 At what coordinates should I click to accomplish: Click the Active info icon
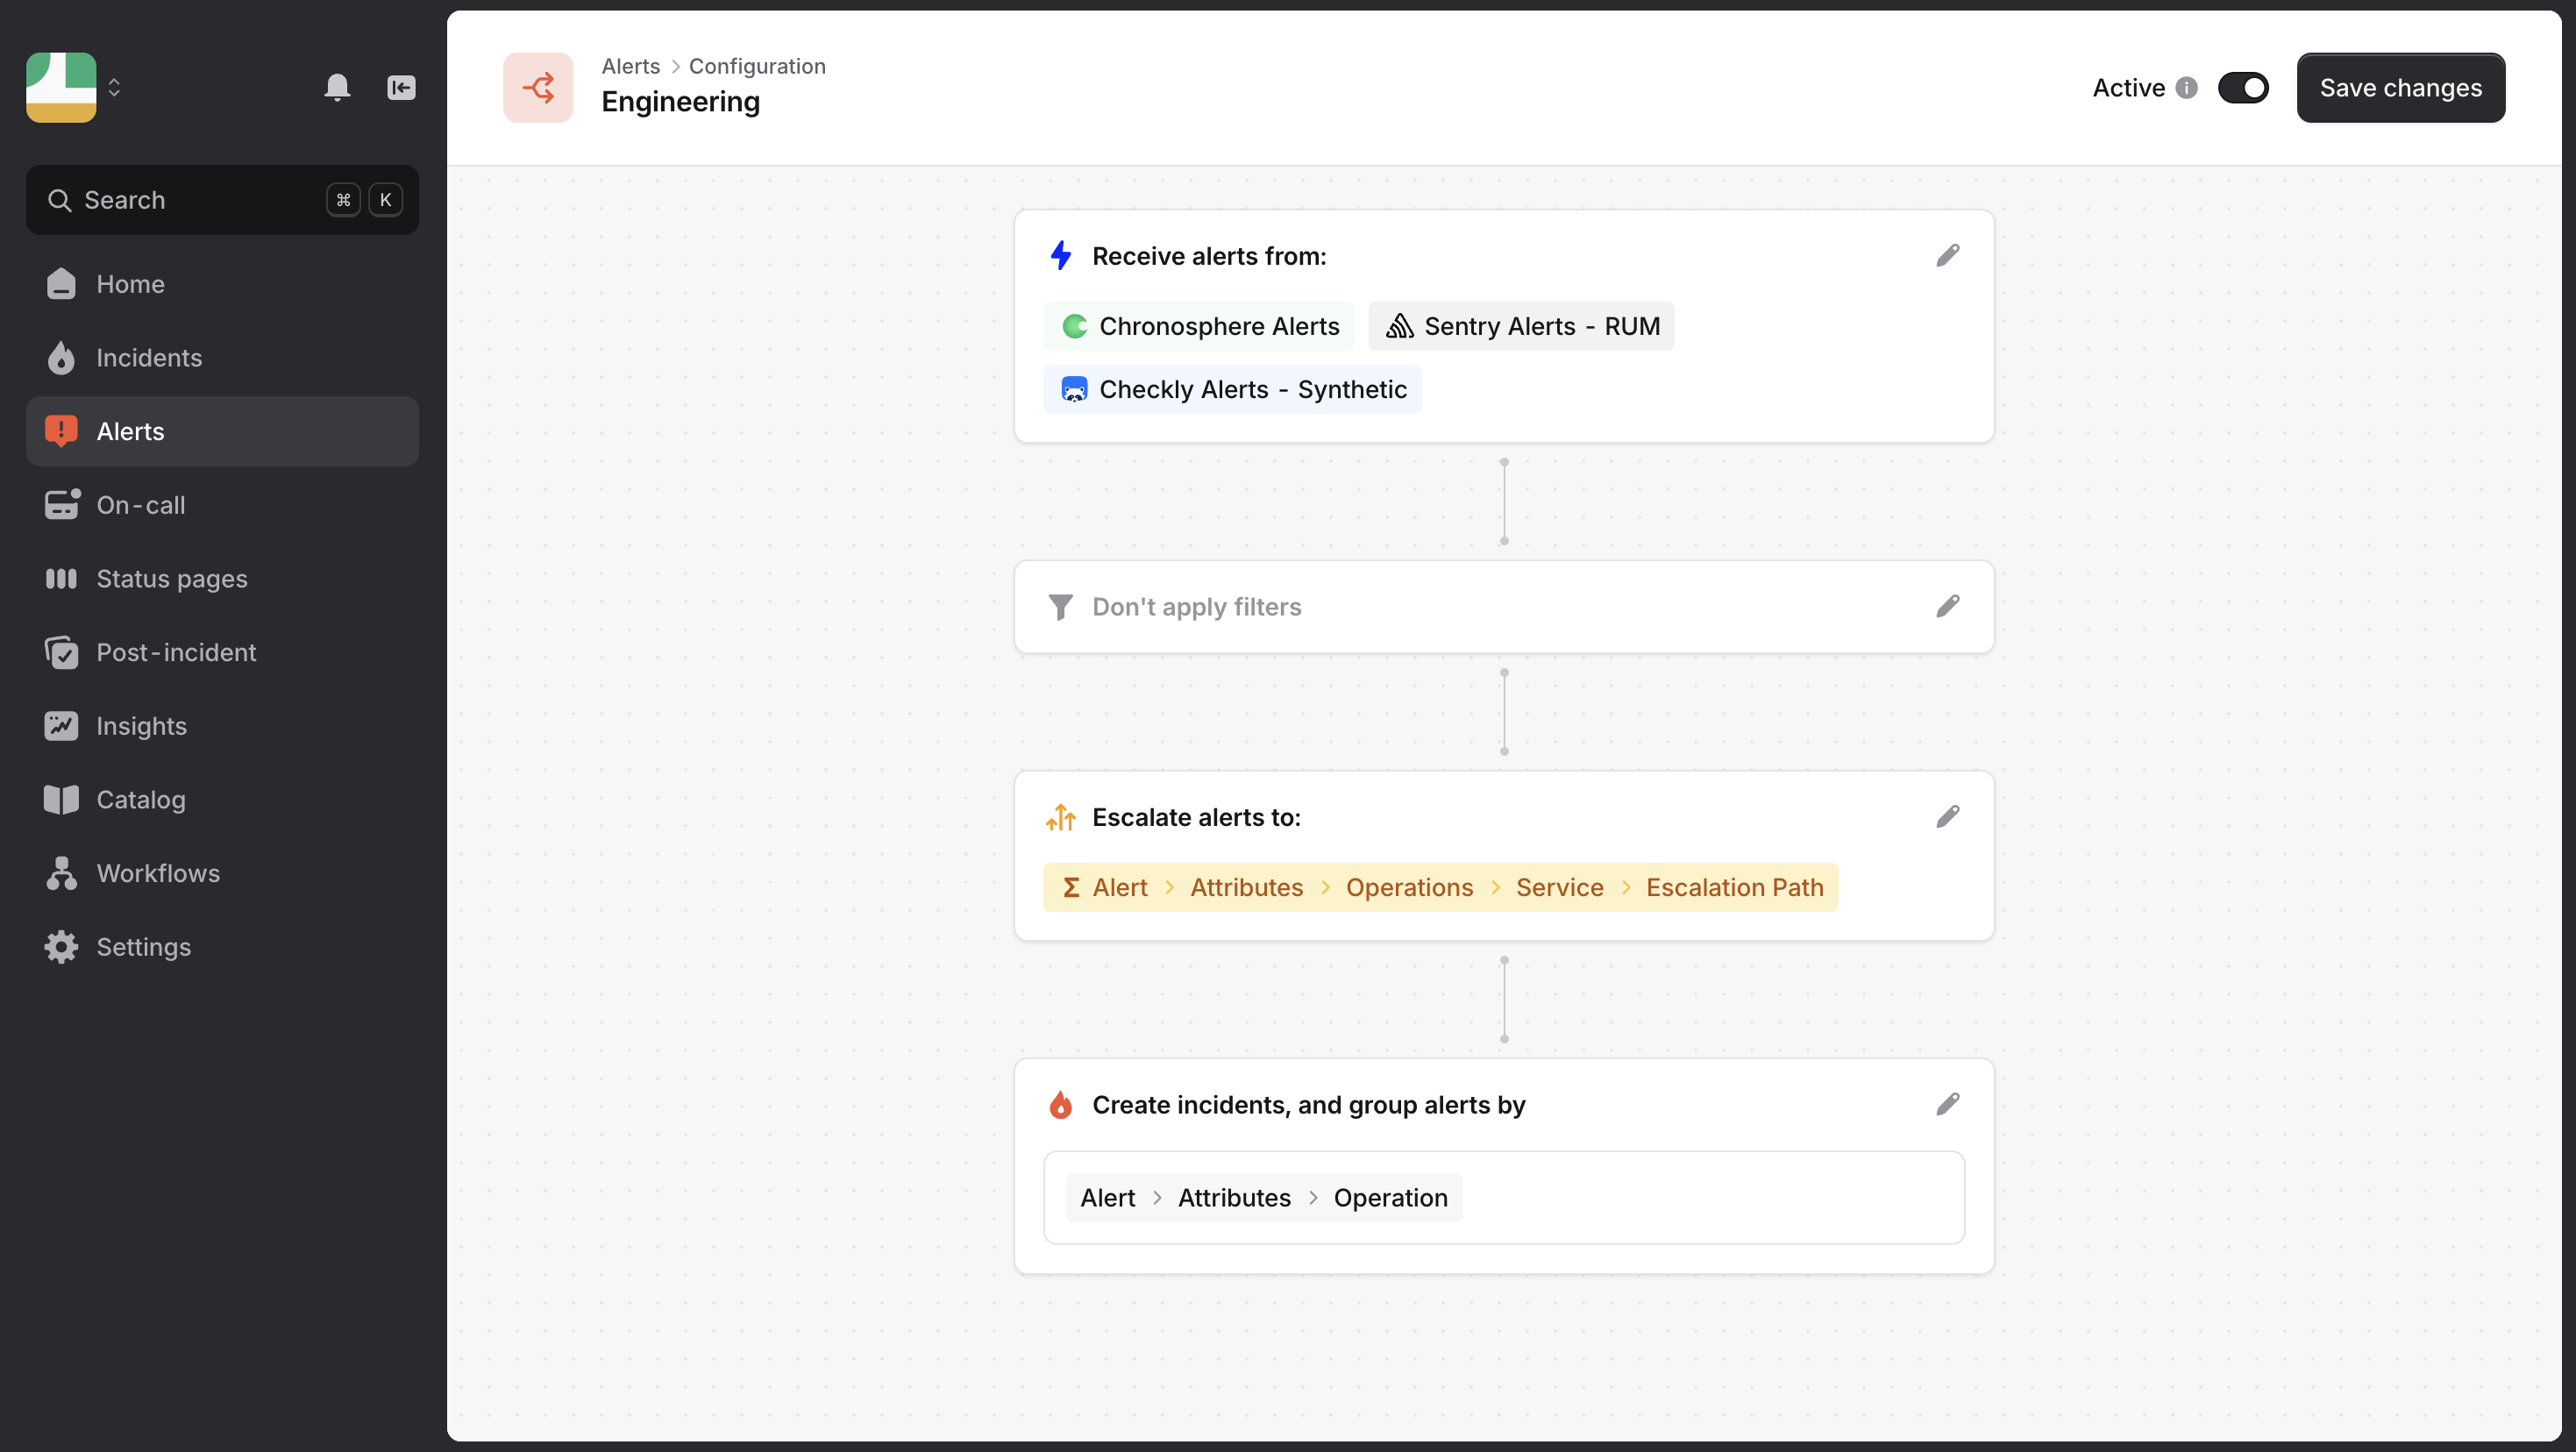click(2187, 88)
